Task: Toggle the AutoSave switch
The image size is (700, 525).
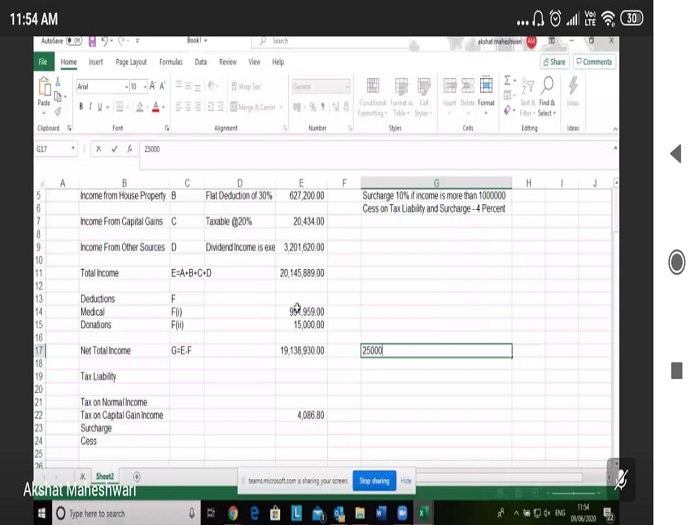Action: pos(74,41)
